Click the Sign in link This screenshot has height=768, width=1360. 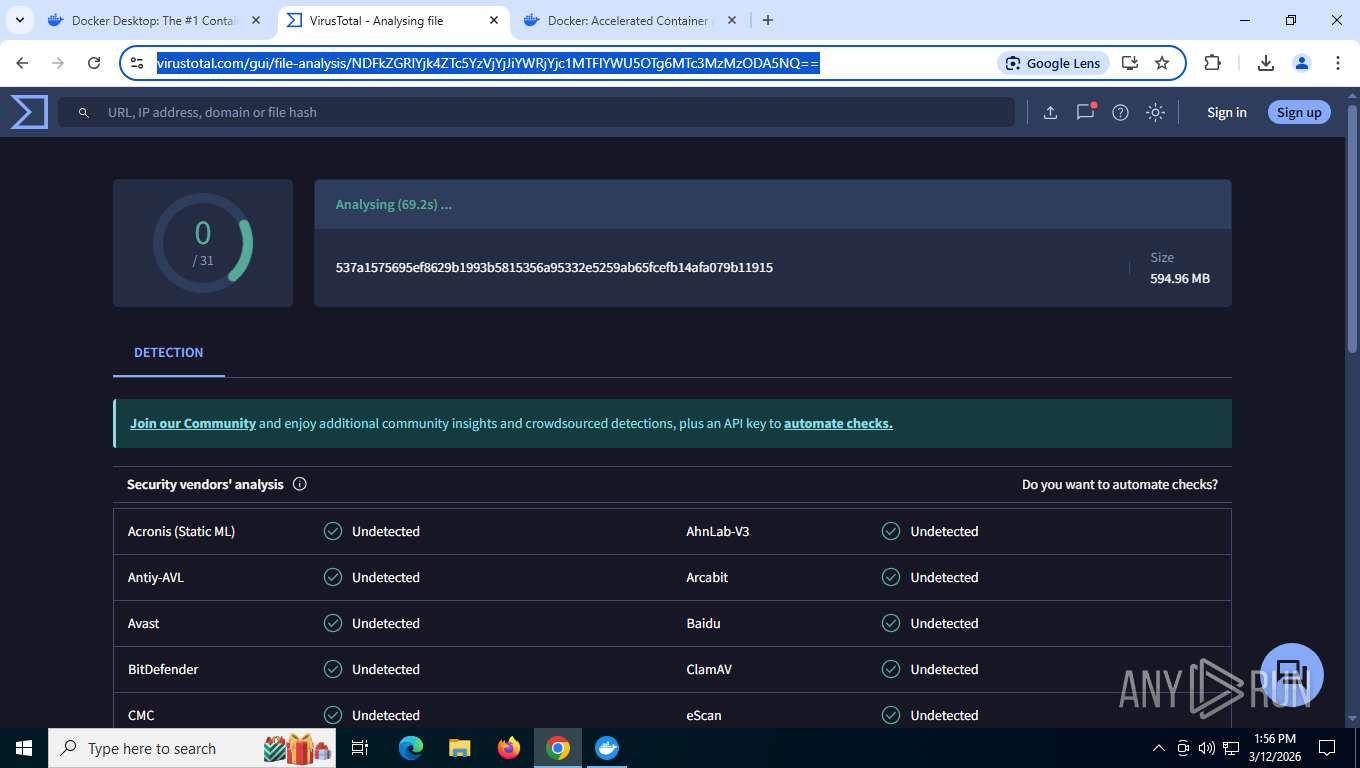[1226, 112]
